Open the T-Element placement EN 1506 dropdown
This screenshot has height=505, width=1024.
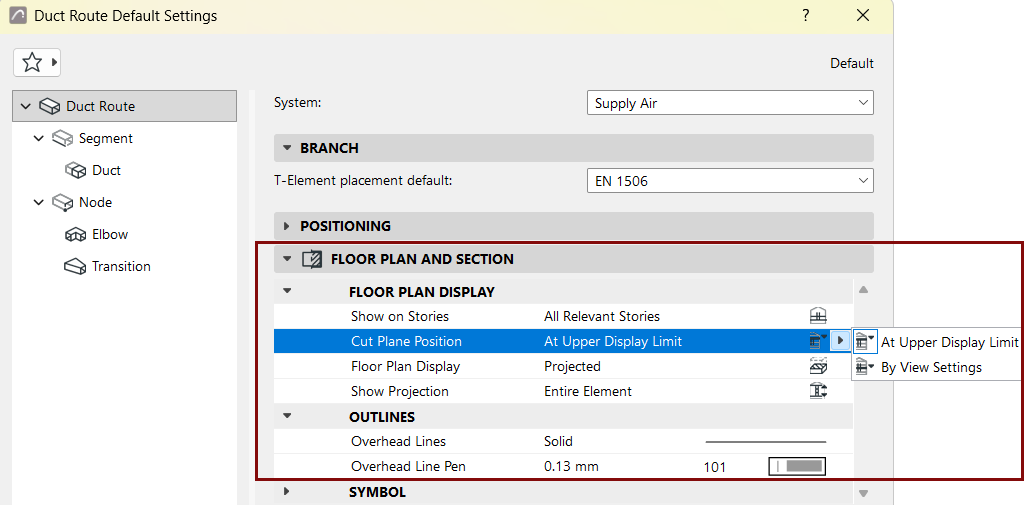point(730,181)
